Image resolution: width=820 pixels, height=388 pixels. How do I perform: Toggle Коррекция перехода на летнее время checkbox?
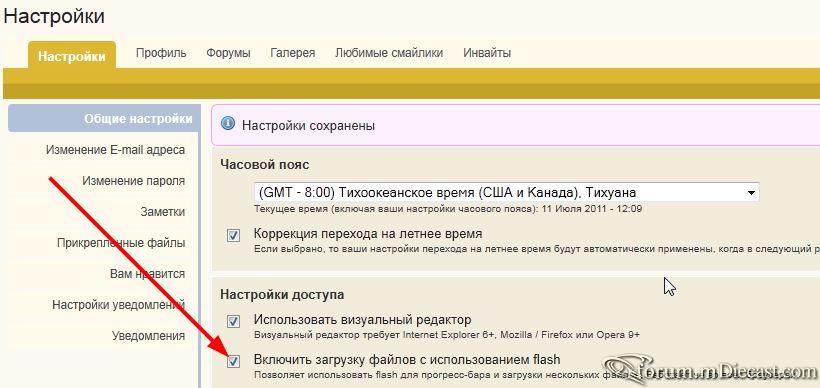233,235
